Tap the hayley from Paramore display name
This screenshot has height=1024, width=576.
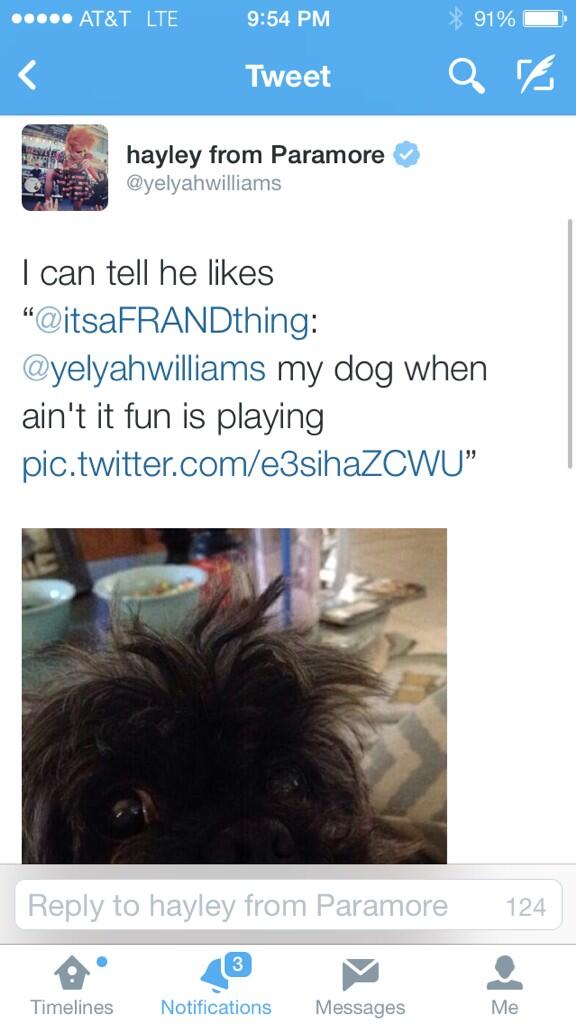(255, 155)
